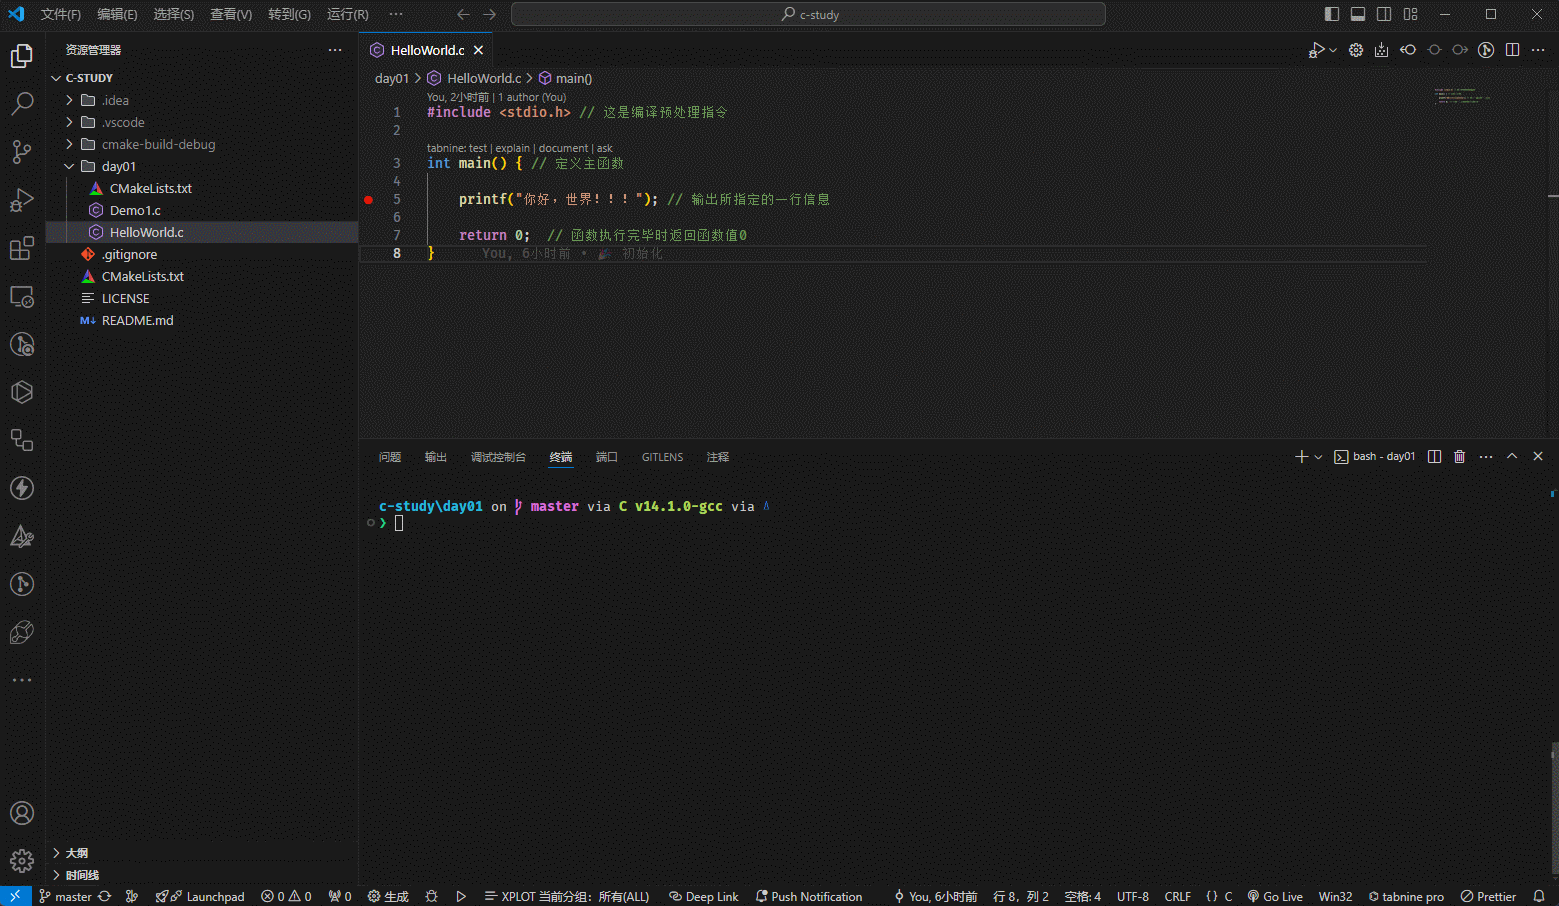Screen dimensions: 1559x906
Task: Open the new terminal profile dropdown arrow
Action: point(1318,457)
